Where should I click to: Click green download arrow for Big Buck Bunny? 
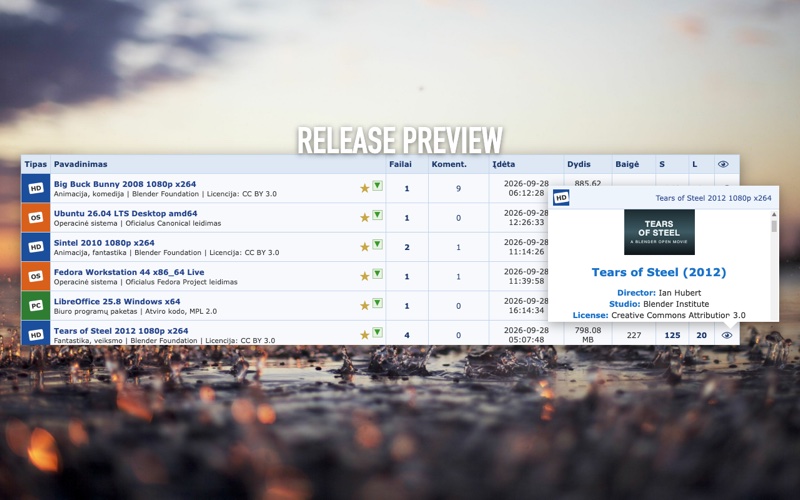378,185
